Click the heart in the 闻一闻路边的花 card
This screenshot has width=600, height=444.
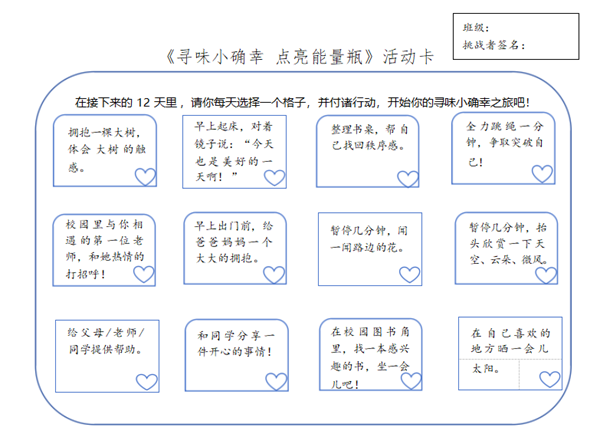coord(409,274)
